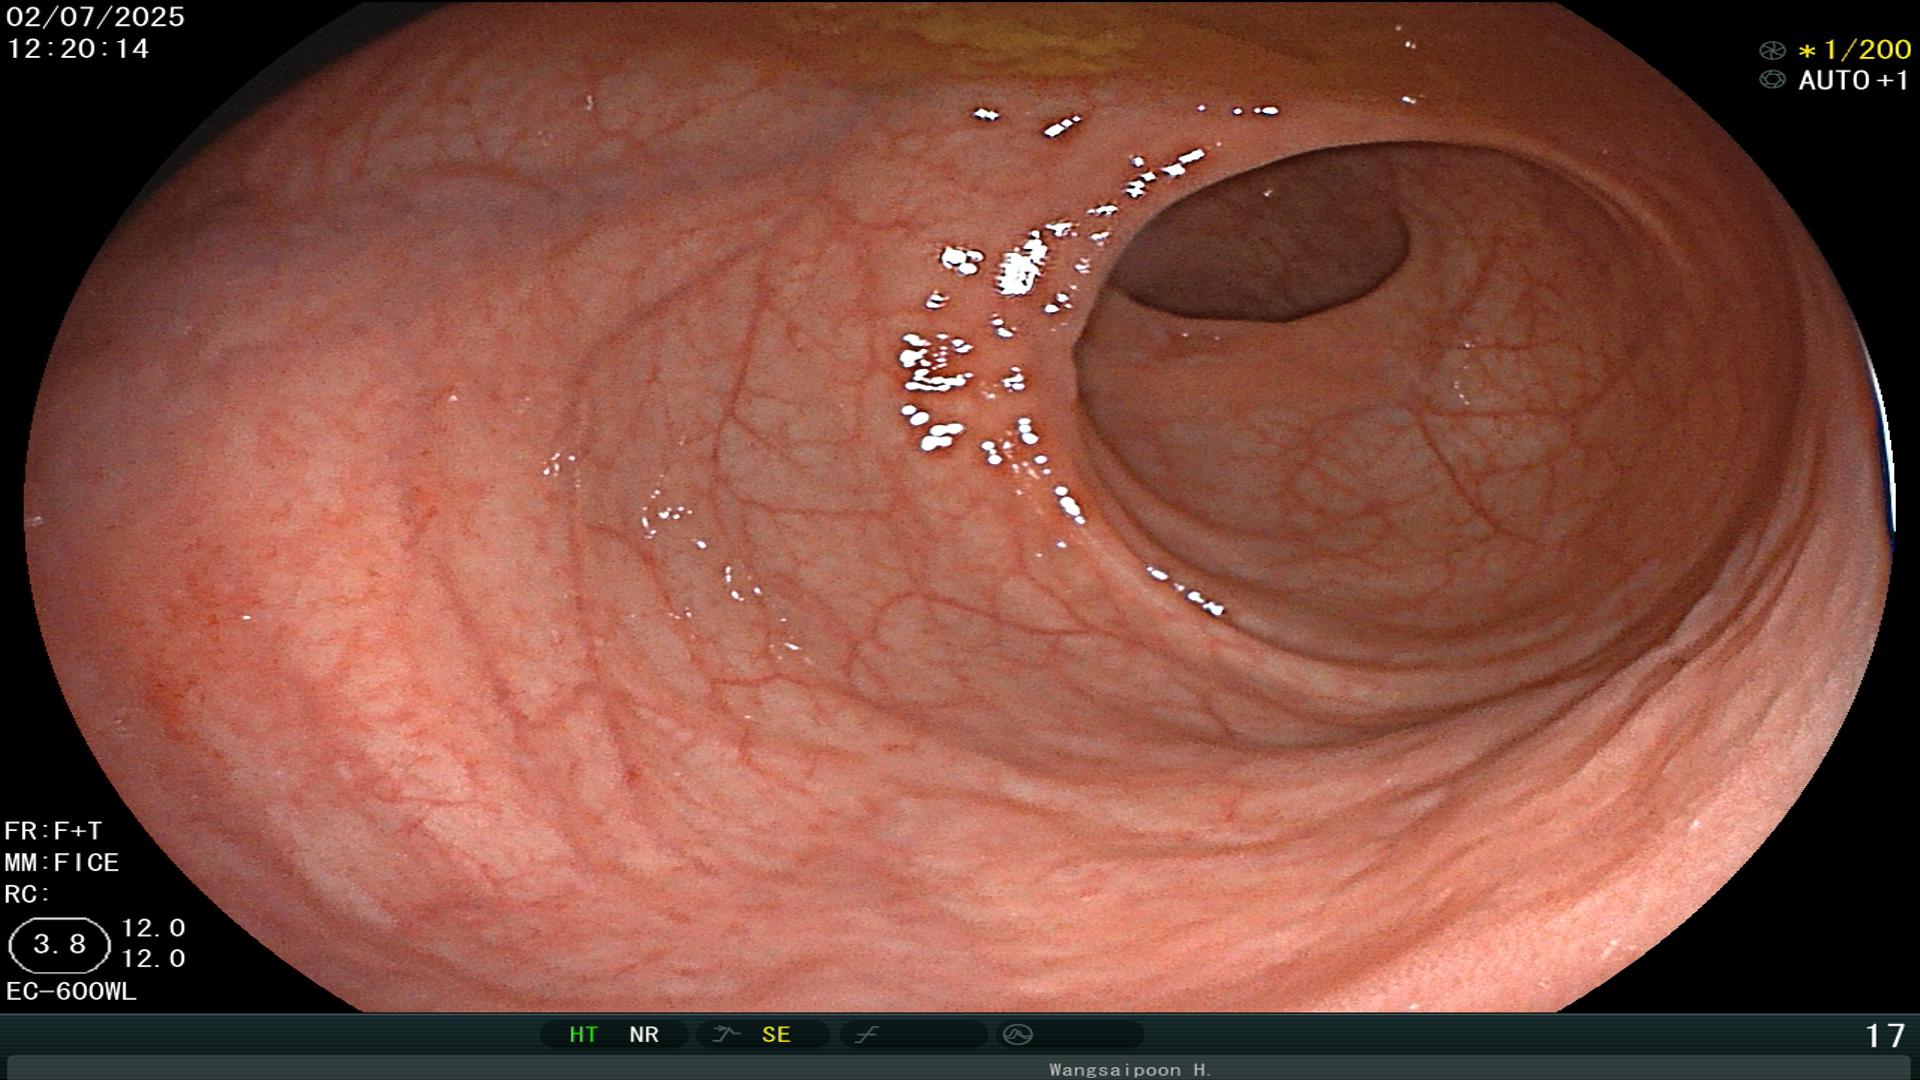Screen dimensions: 1920x1080
Task: Click the dimmed edge enhancement curve icon
Action: [867, 1034]
